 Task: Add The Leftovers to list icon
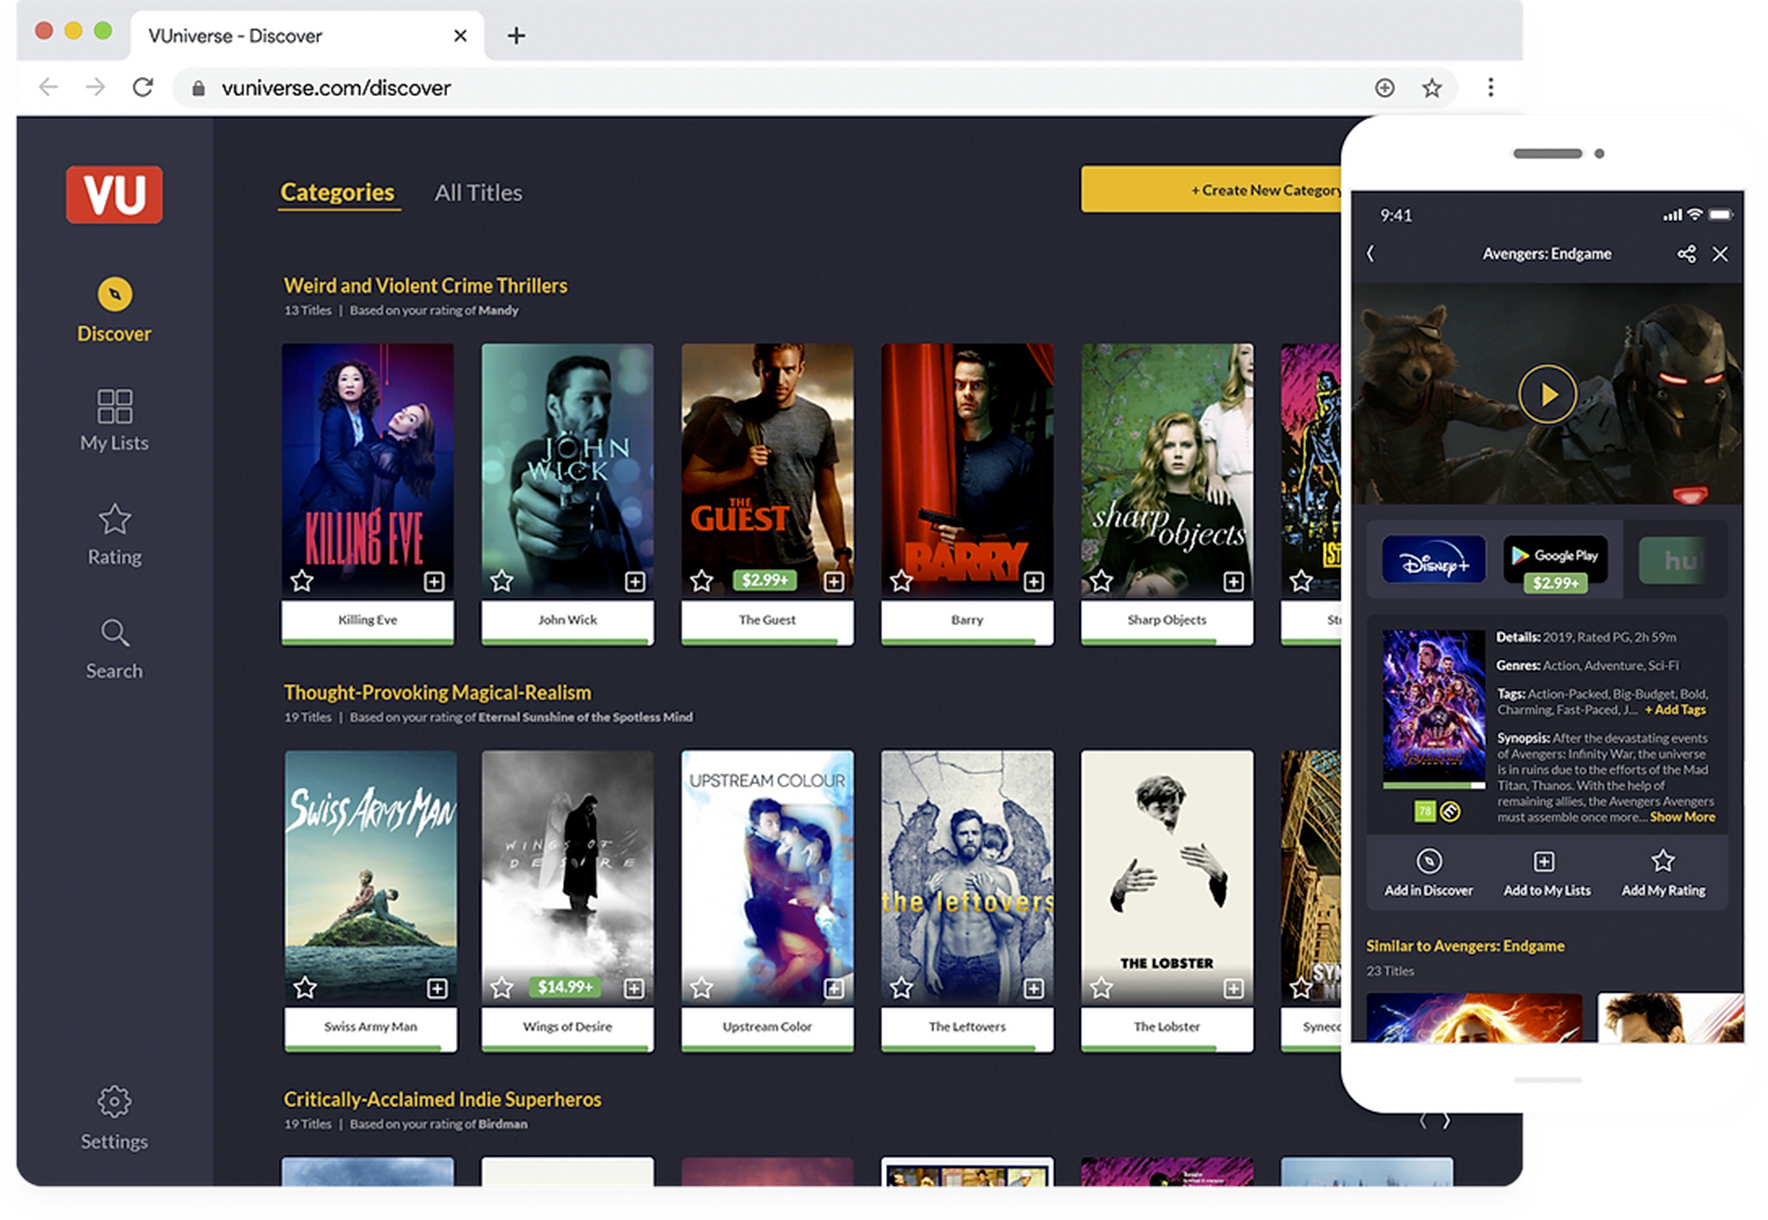pyautogui.click(x=1034, y=988)
